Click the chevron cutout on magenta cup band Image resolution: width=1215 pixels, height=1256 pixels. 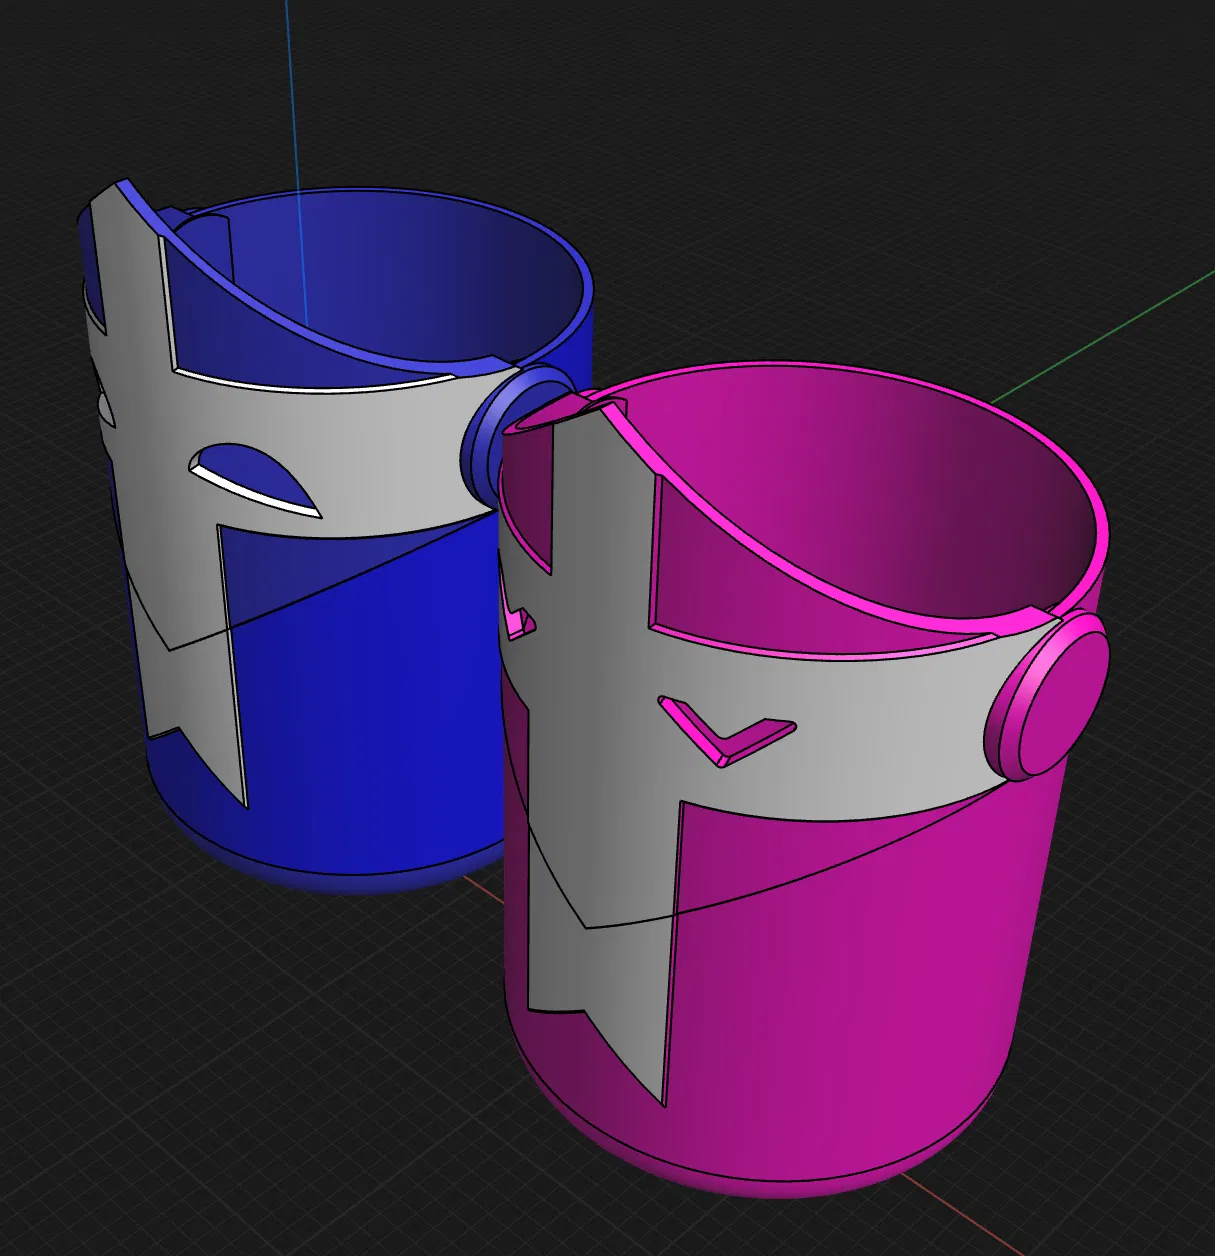727,732
